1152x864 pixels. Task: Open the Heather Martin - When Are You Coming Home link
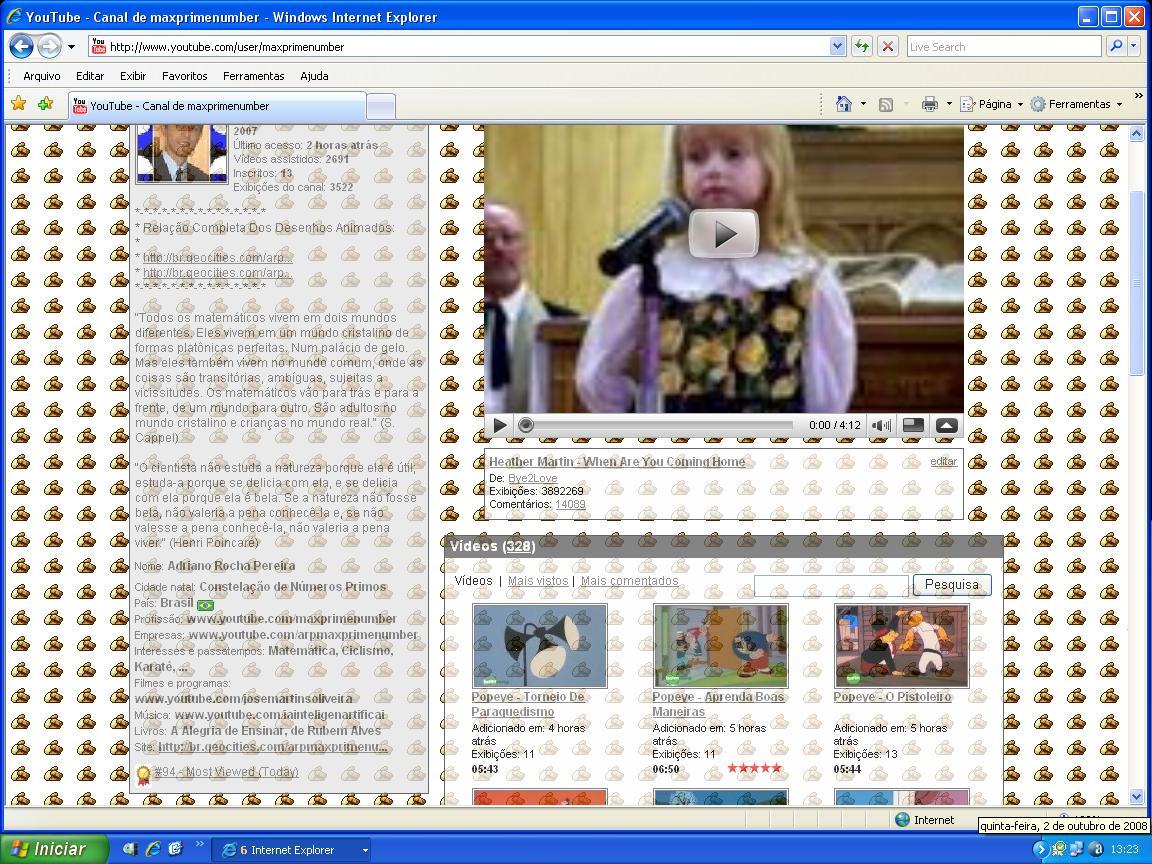point(617,461)
